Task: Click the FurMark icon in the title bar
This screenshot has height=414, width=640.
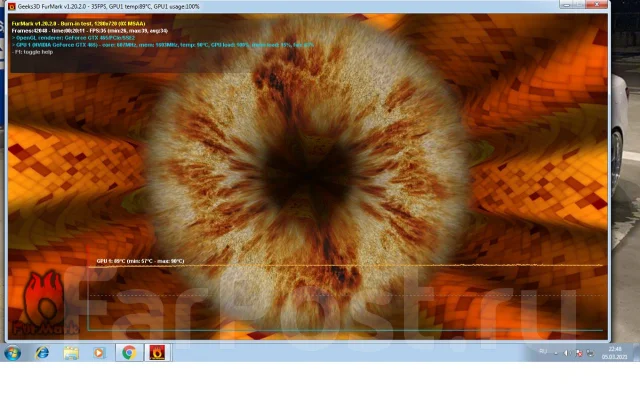Action: pyautogui.click(x=12, y=7)
